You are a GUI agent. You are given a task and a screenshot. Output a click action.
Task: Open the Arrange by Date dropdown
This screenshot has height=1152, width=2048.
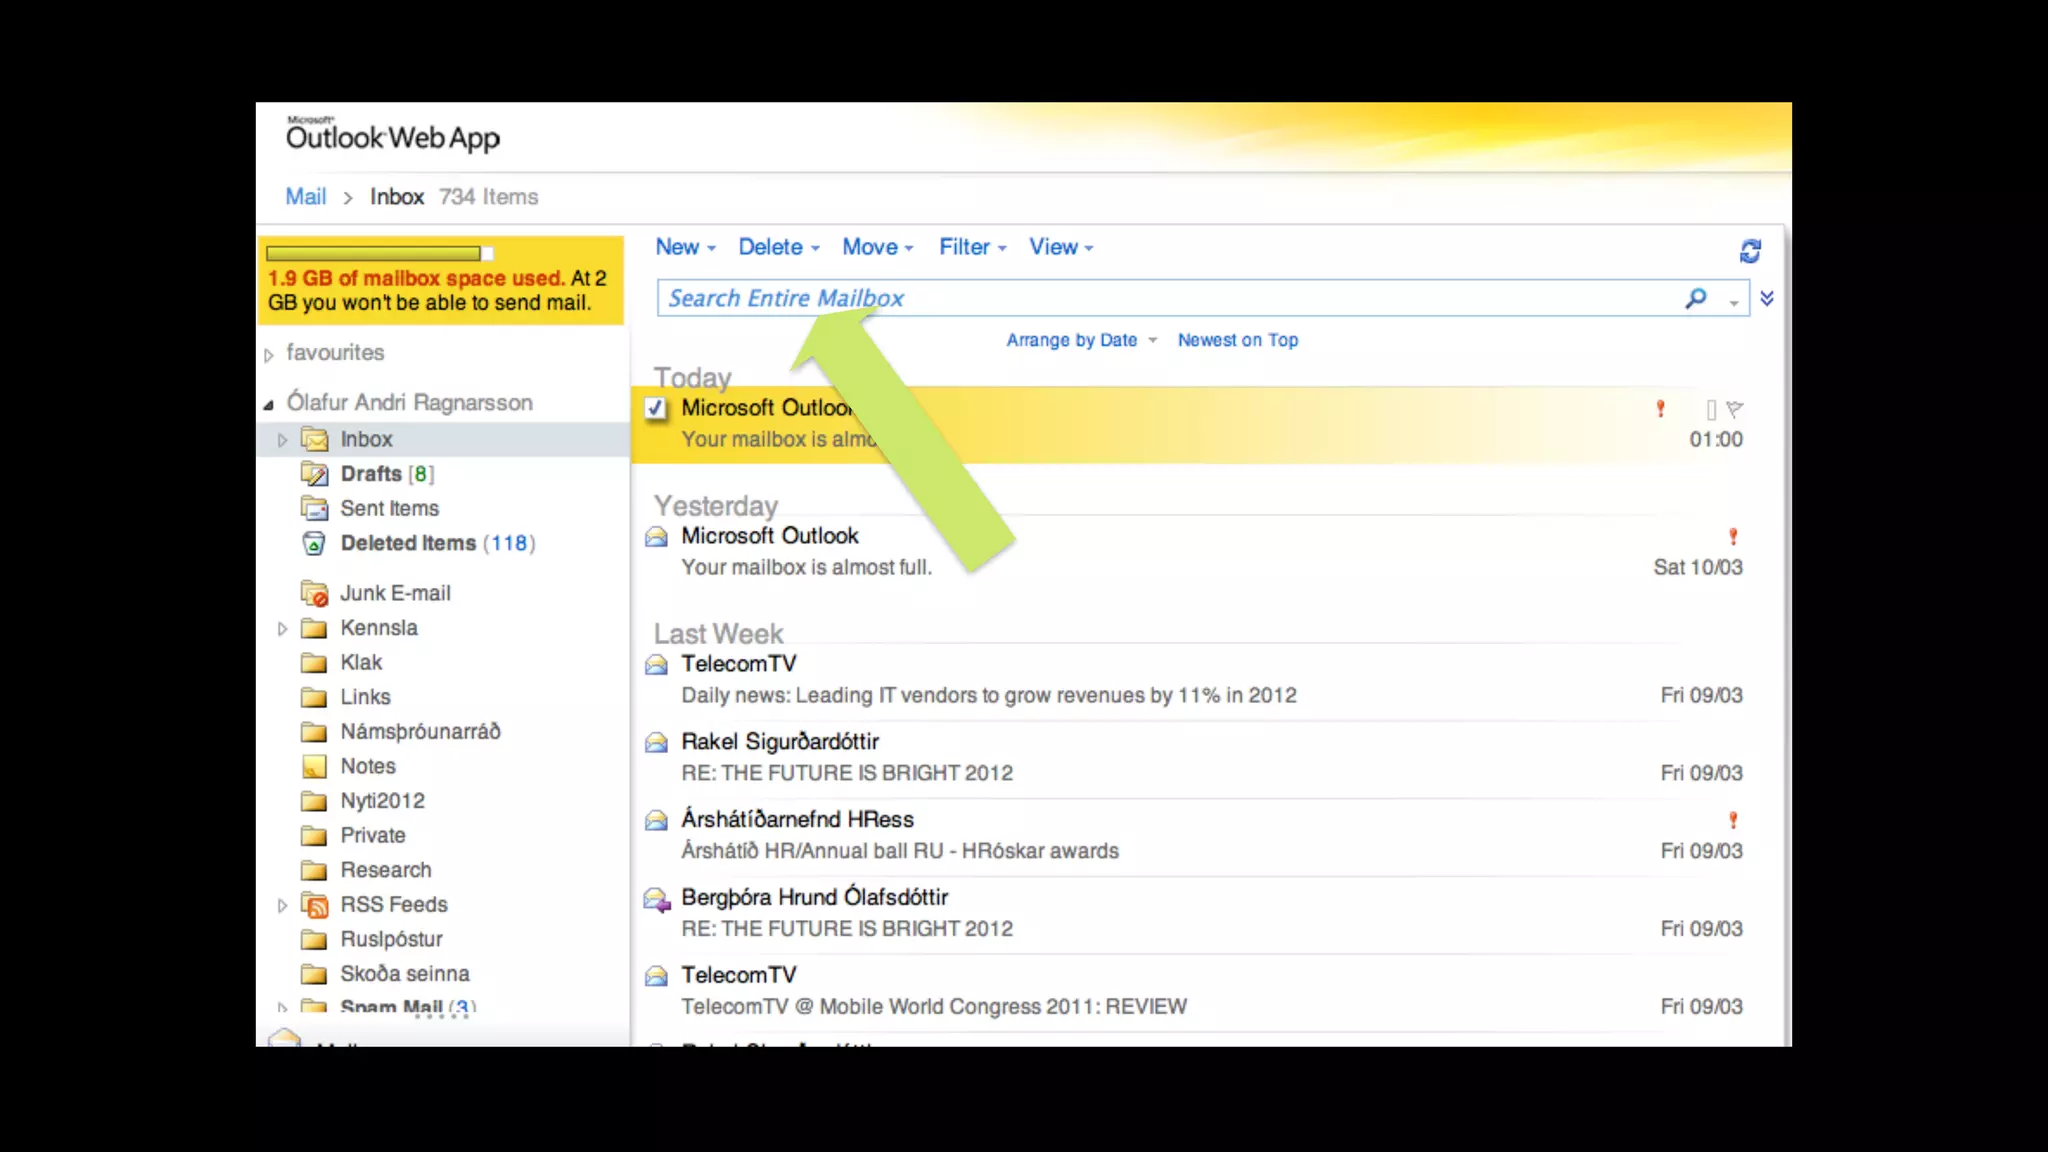1080,340
